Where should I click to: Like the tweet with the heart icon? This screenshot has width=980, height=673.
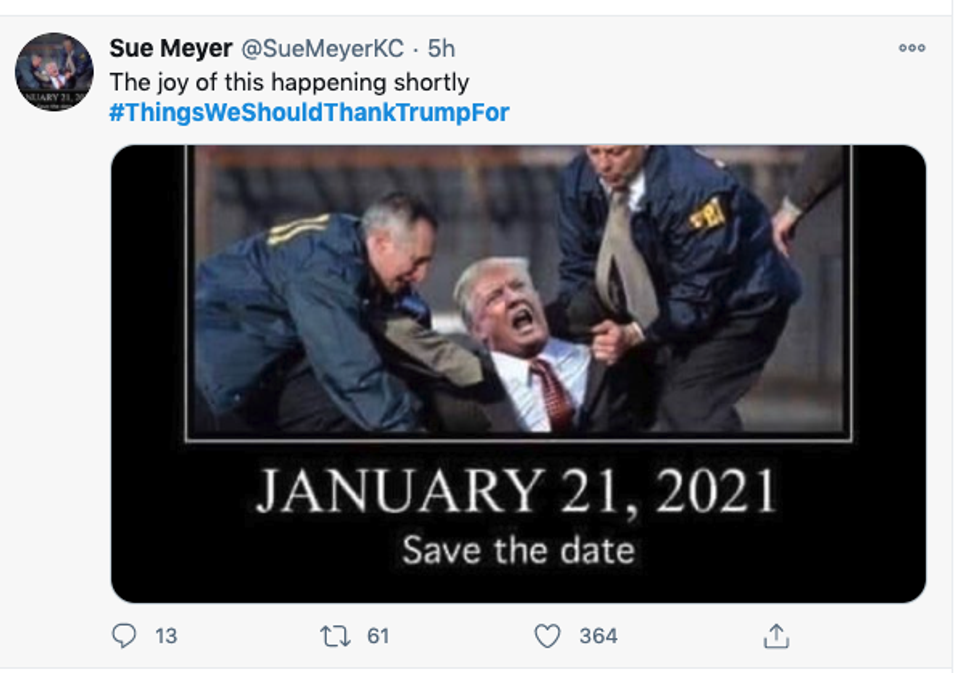tap(547, 636)
